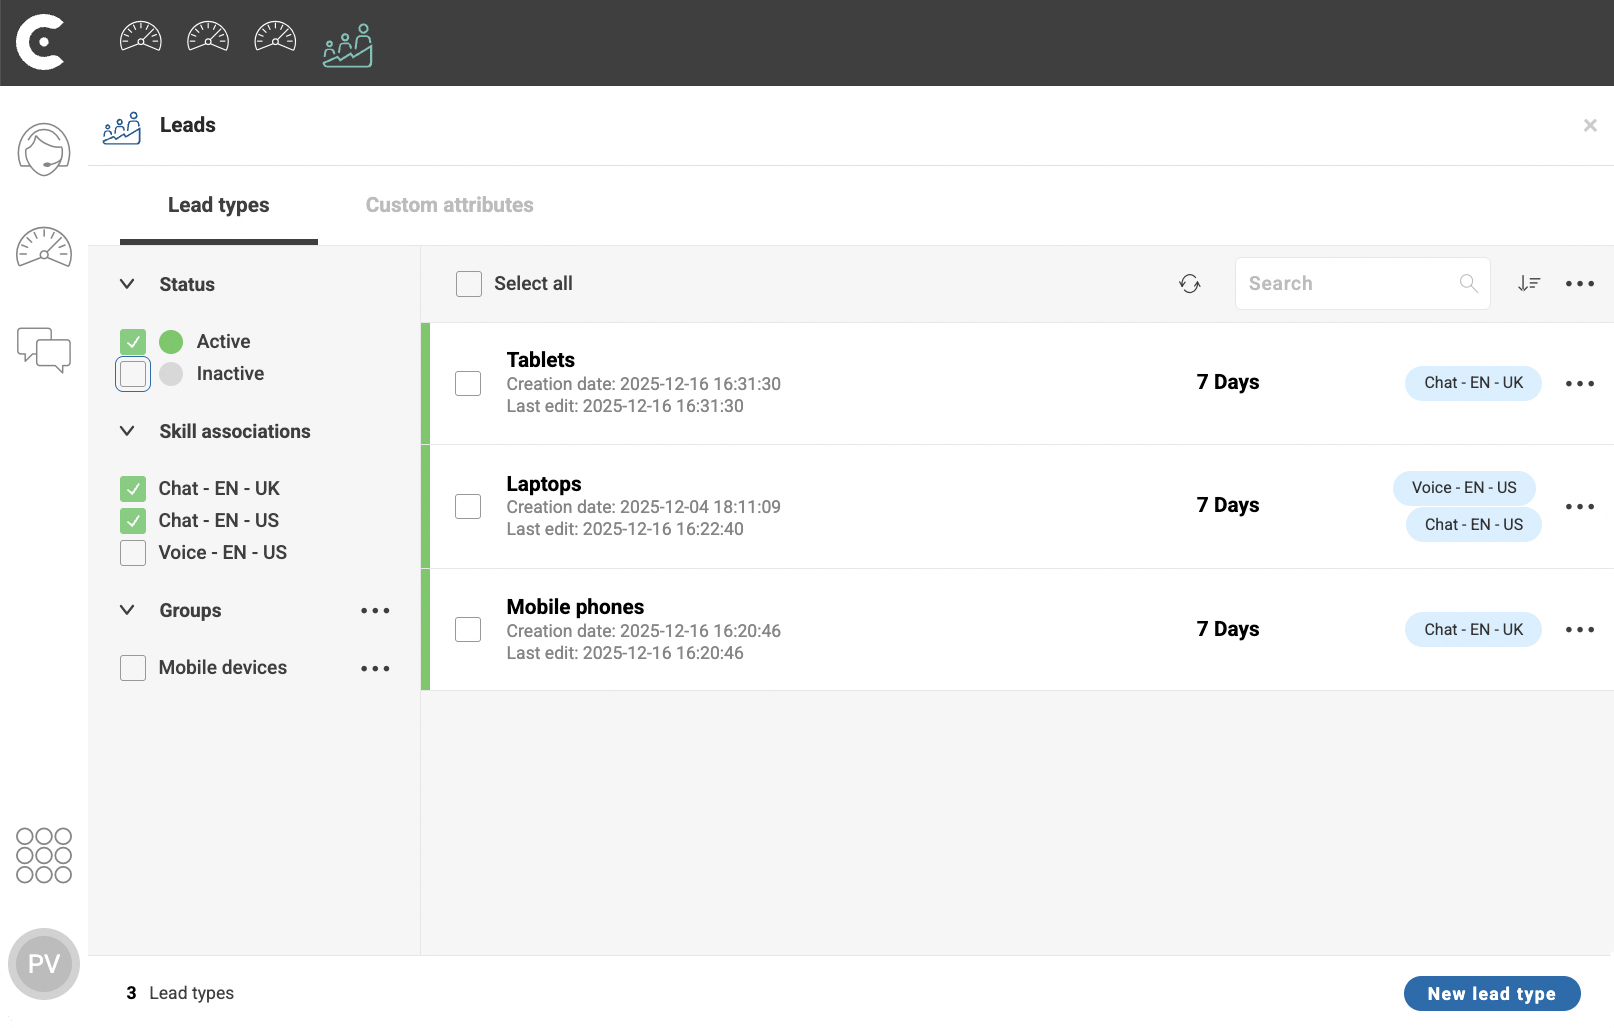Select the Lead types tab
Image resolution: width=1614 pixels, height=1028 pixels.
click(x=219, y=205)
